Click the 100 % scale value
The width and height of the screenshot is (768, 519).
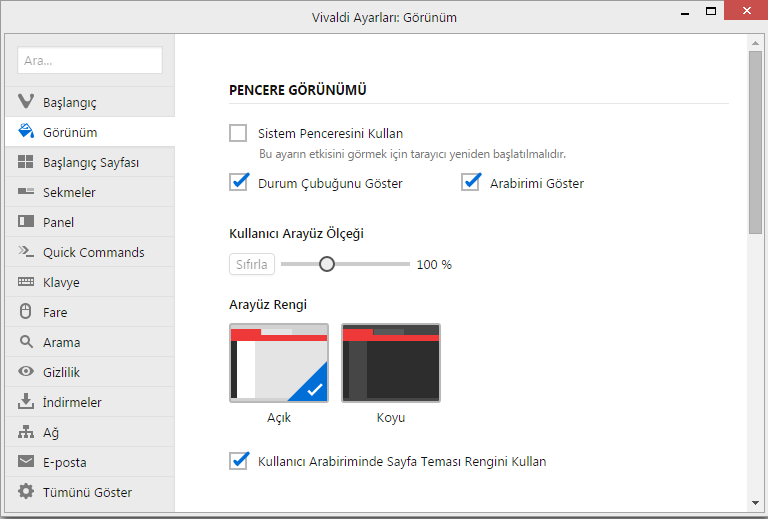pos(434,264)
